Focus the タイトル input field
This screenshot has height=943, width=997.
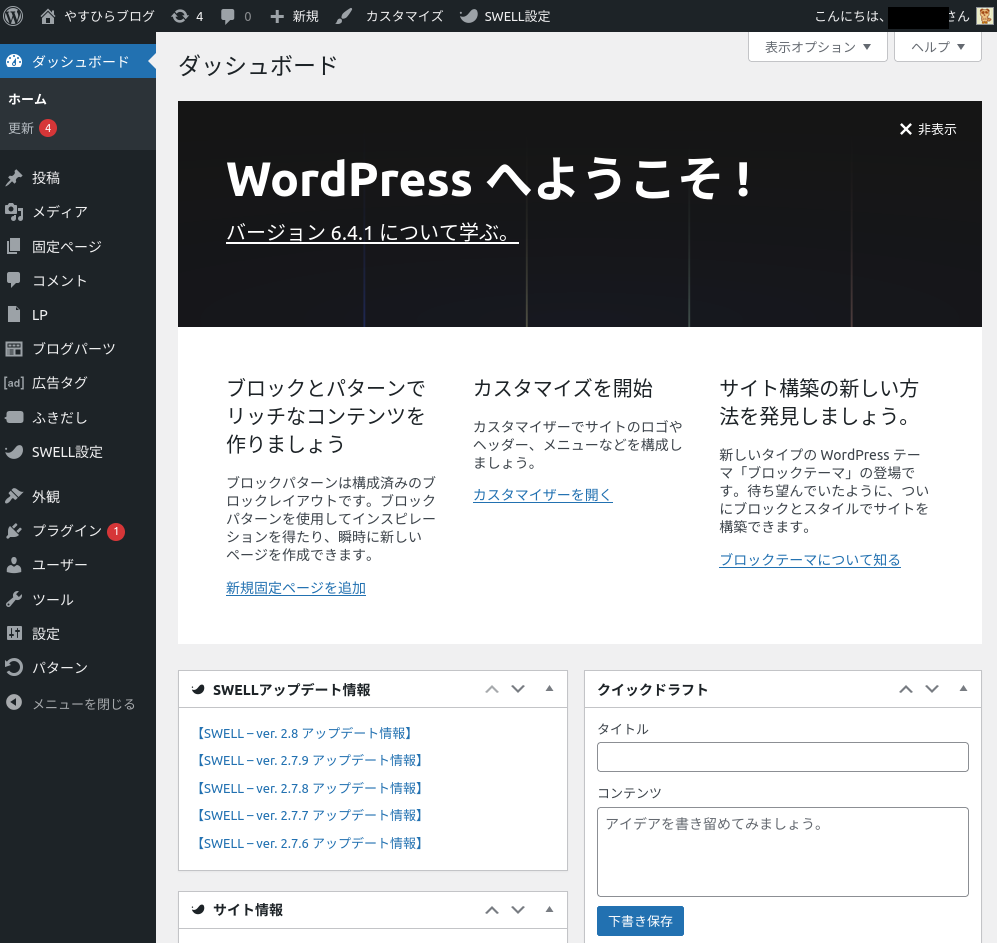[x=782, y=757]
